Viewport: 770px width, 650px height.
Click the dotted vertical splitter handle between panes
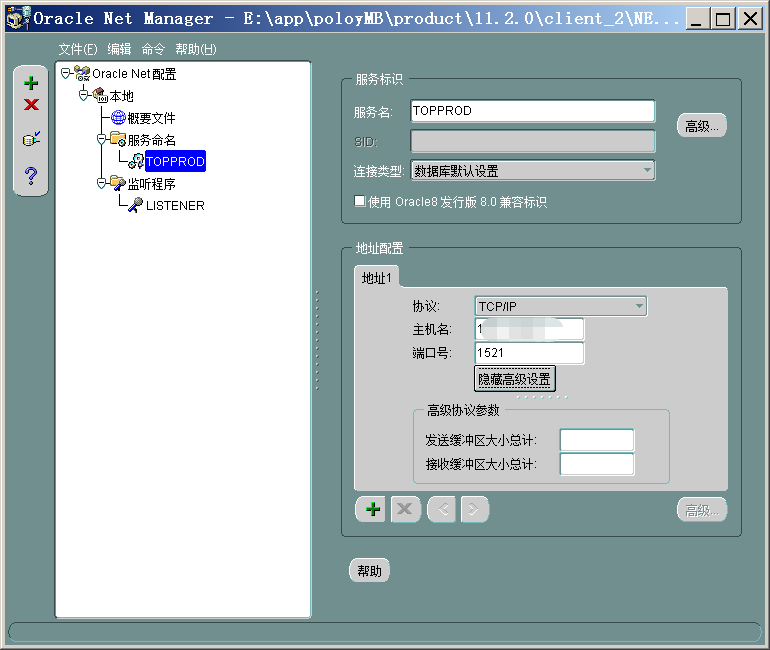coord(317,340)
